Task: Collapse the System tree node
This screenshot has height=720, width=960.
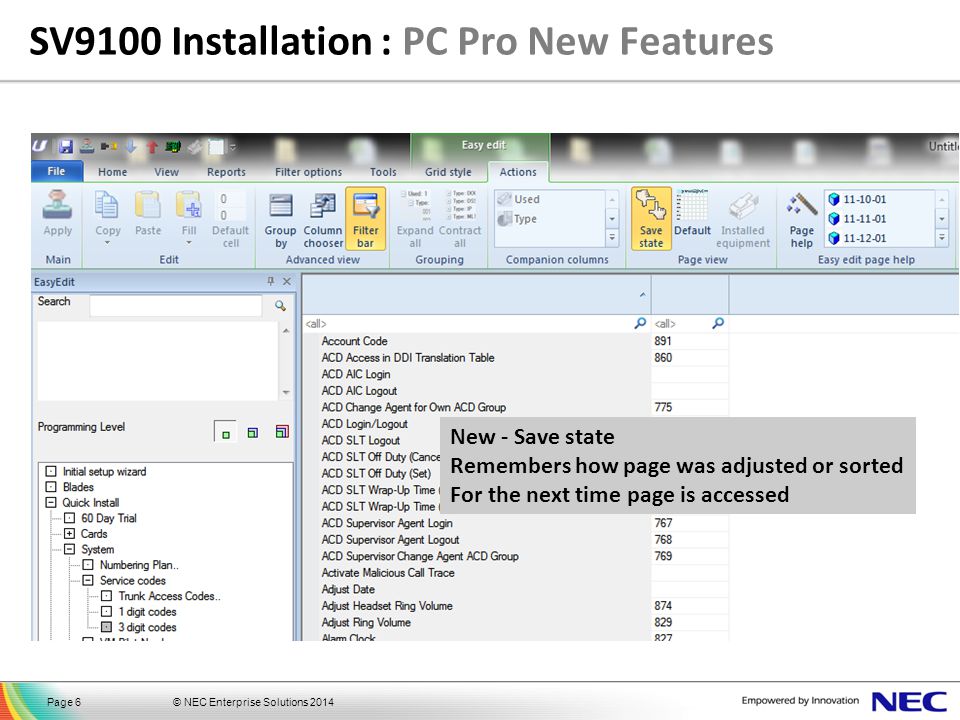Action: coord(70,549)
